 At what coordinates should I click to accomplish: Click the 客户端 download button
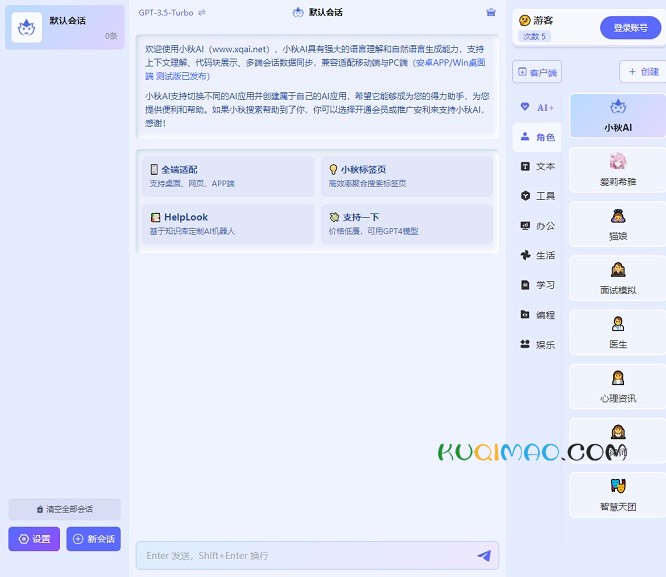click(537, 72)
